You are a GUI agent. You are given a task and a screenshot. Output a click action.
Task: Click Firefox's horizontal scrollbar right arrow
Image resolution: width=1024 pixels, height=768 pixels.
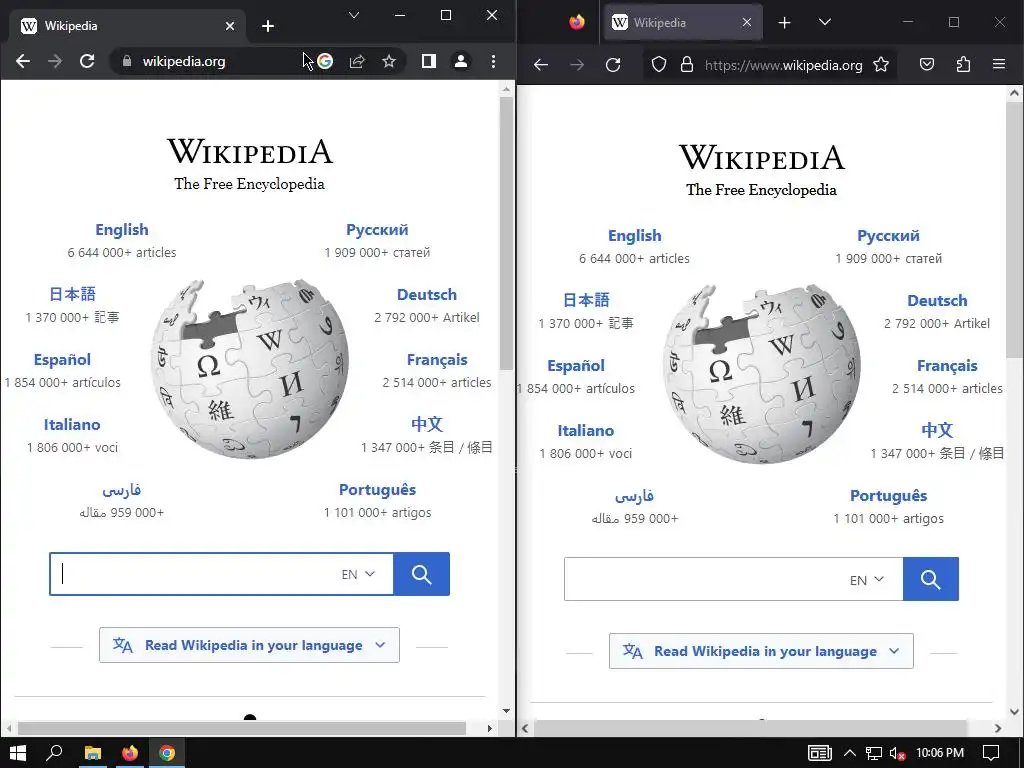pyautogui.click(x=998, y=728)
